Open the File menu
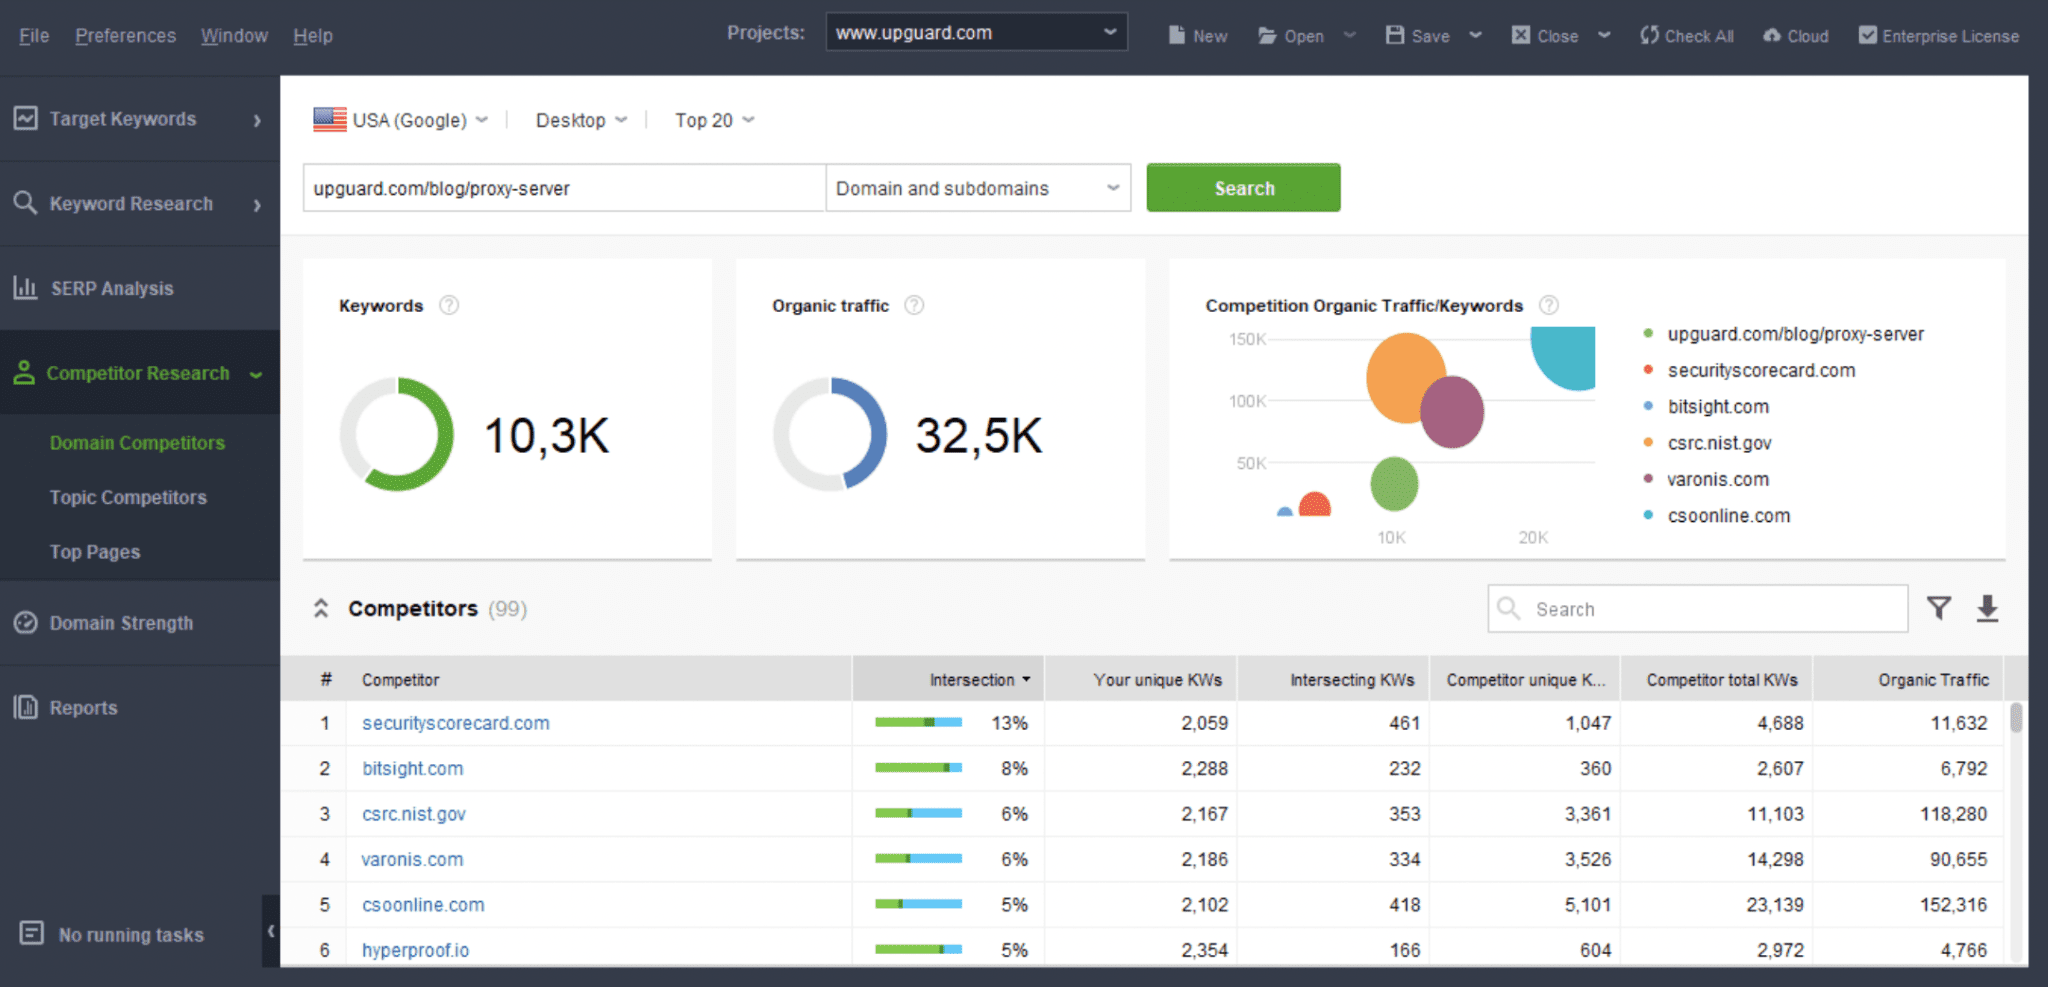 33,35
